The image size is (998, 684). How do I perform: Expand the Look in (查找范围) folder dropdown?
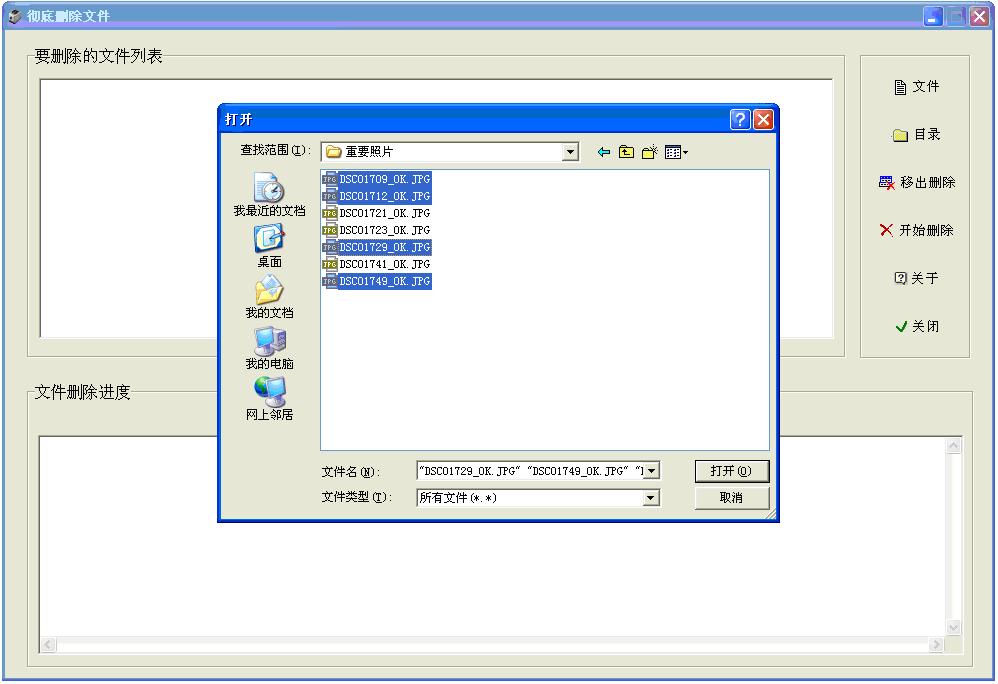(570, 152)
